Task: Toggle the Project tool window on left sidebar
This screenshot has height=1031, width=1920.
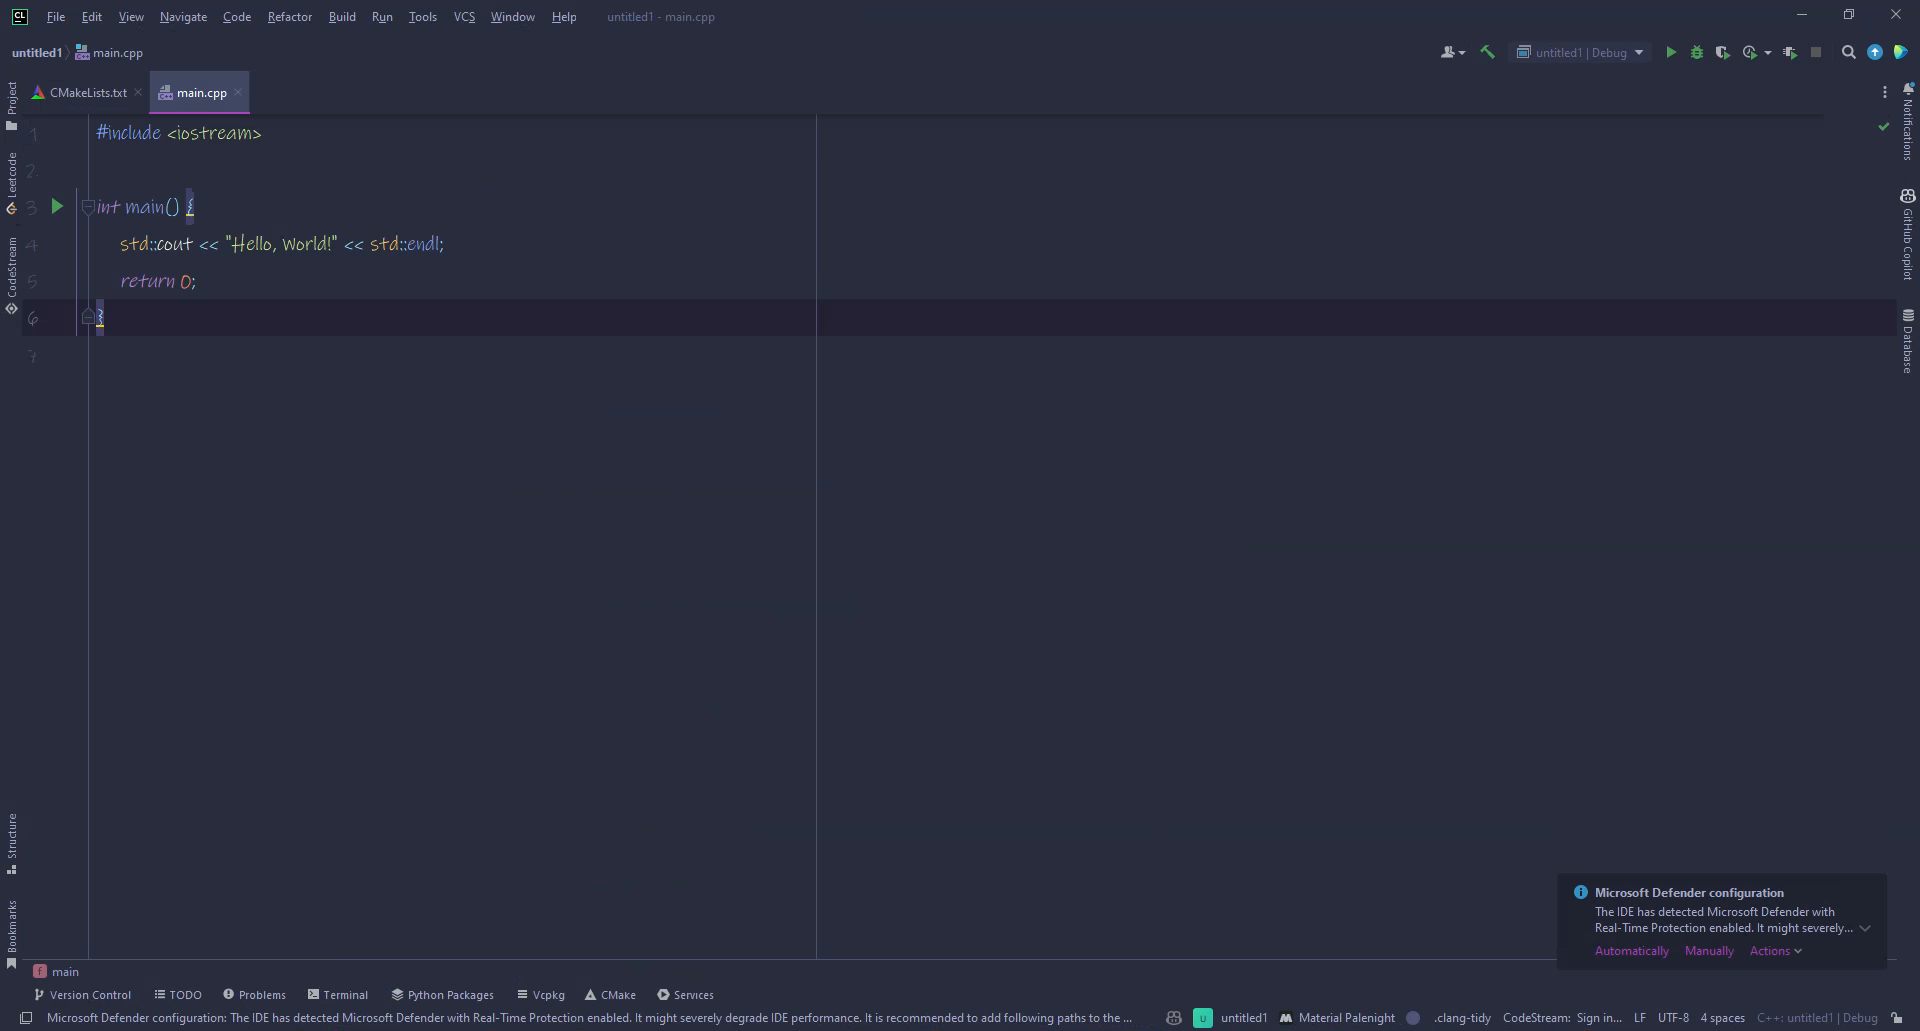Action: (12, 105)
